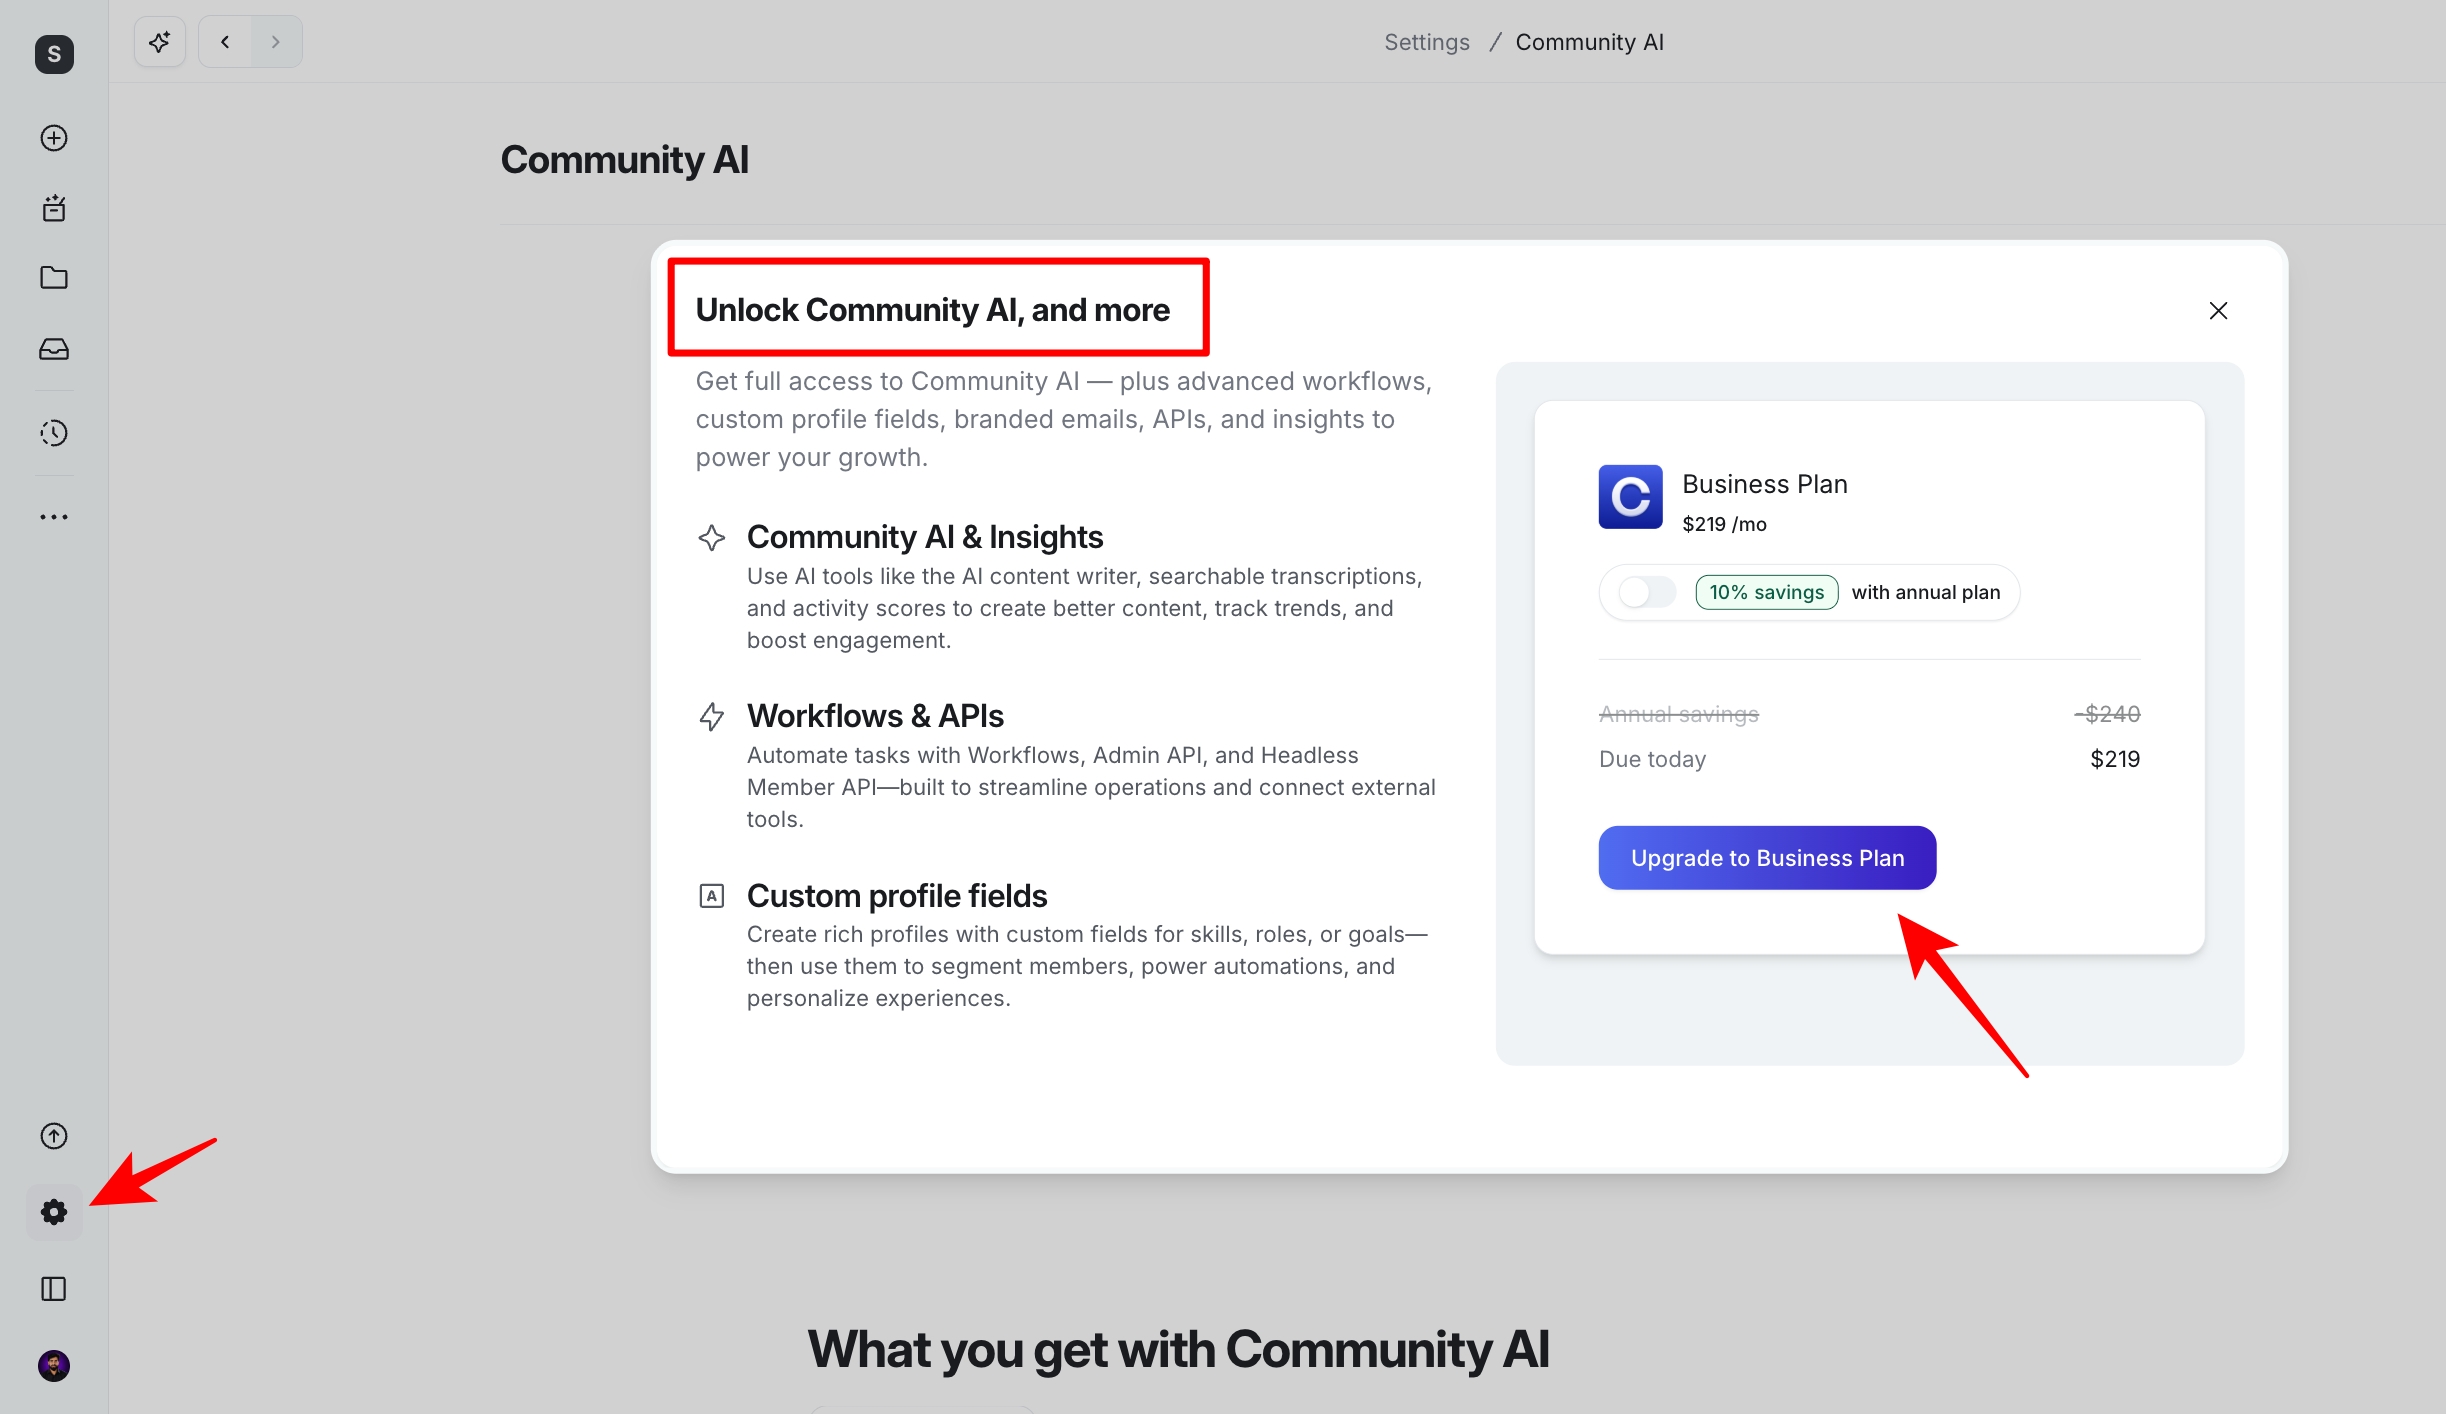Click the Business Plan C logo
Screen dimensions: 2446x1414
click(1630, 497)
